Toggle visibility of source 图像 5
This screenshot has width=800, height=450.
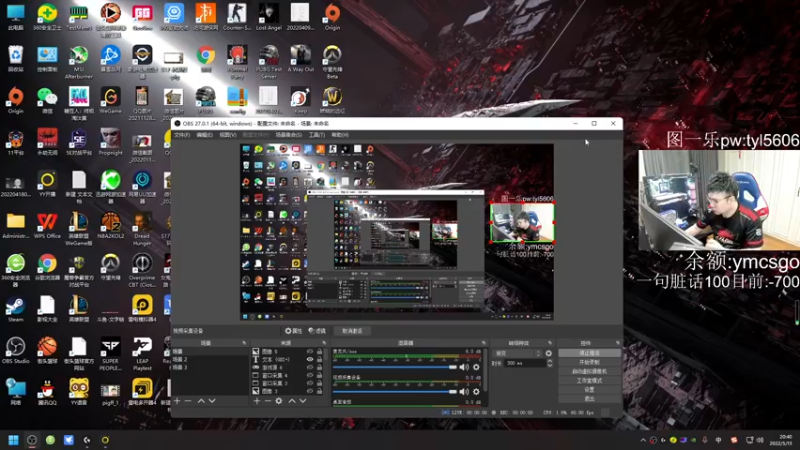pos(310,352)
